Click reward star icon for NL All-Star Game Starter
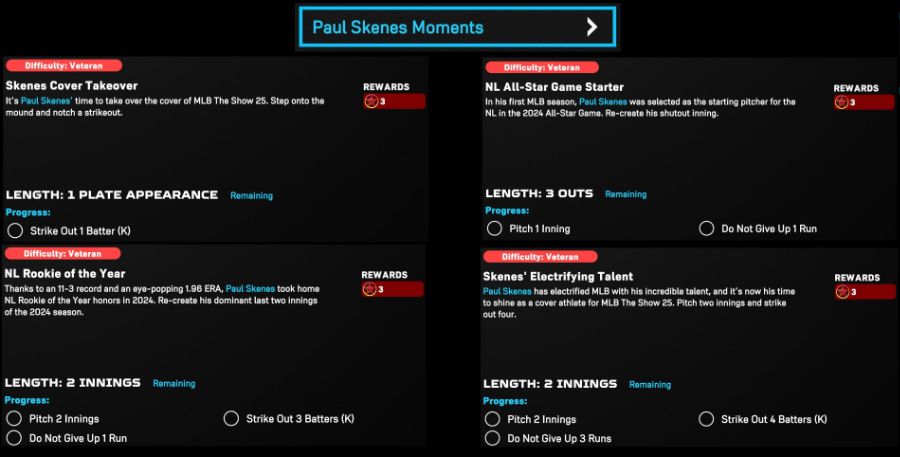The image size is (900, 457). click(x=842, y=103)
